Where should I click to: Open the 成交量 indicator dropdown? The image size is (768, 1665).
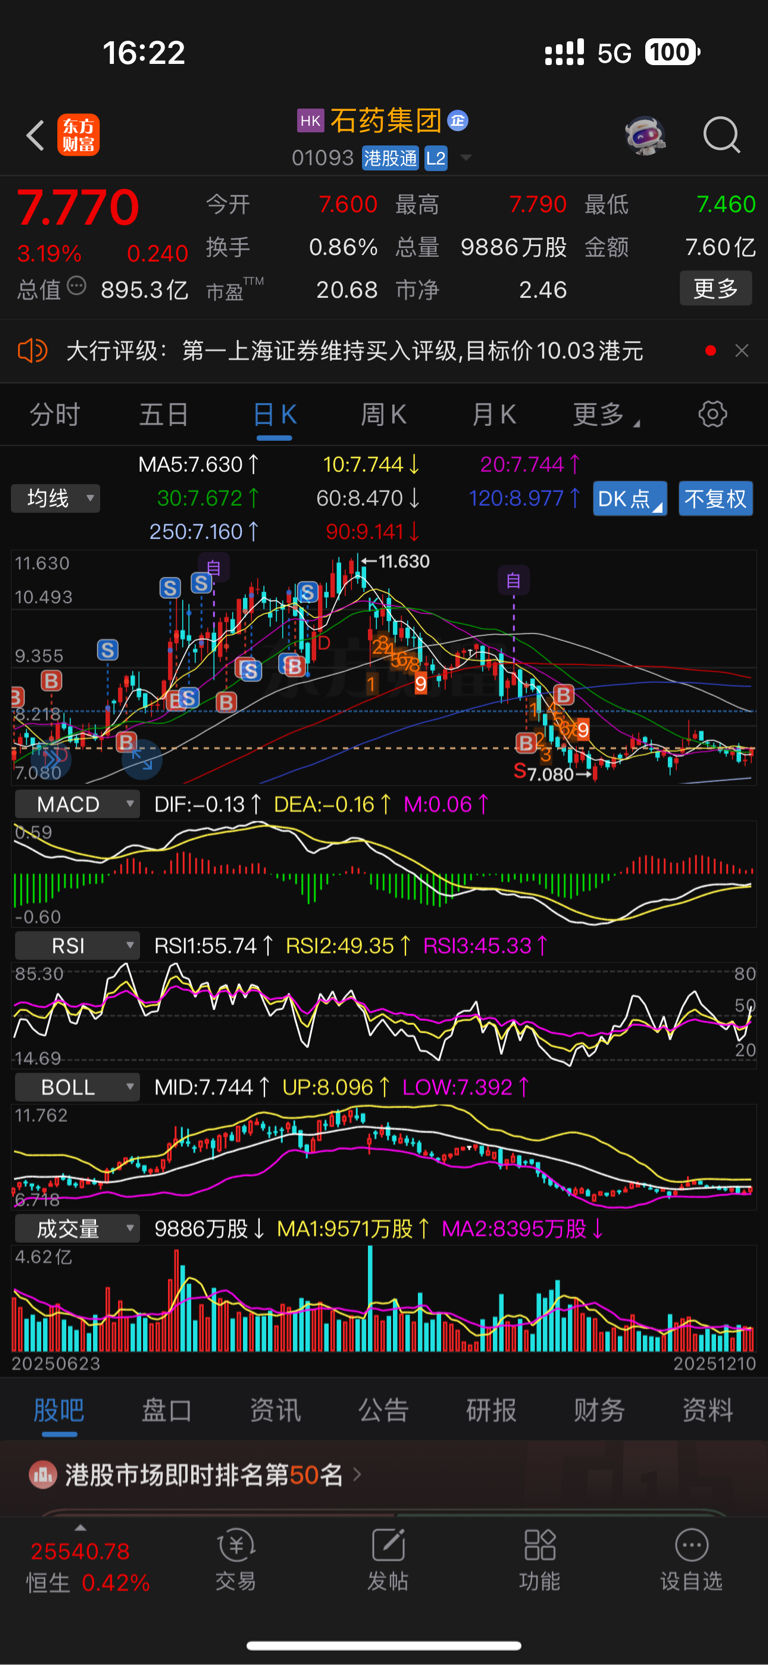coord(76,1228)
